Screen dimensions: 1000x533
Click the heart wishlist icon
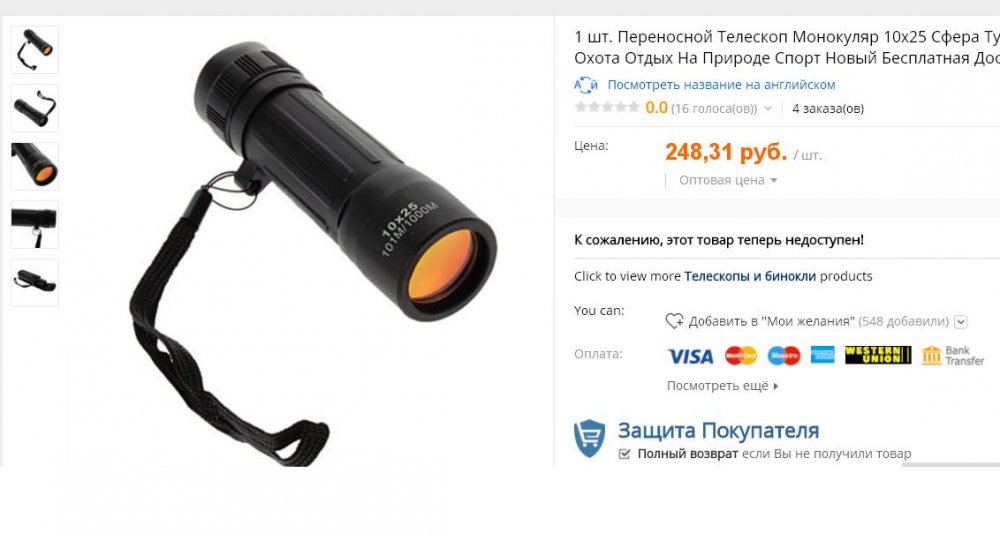tap(674, 321)
